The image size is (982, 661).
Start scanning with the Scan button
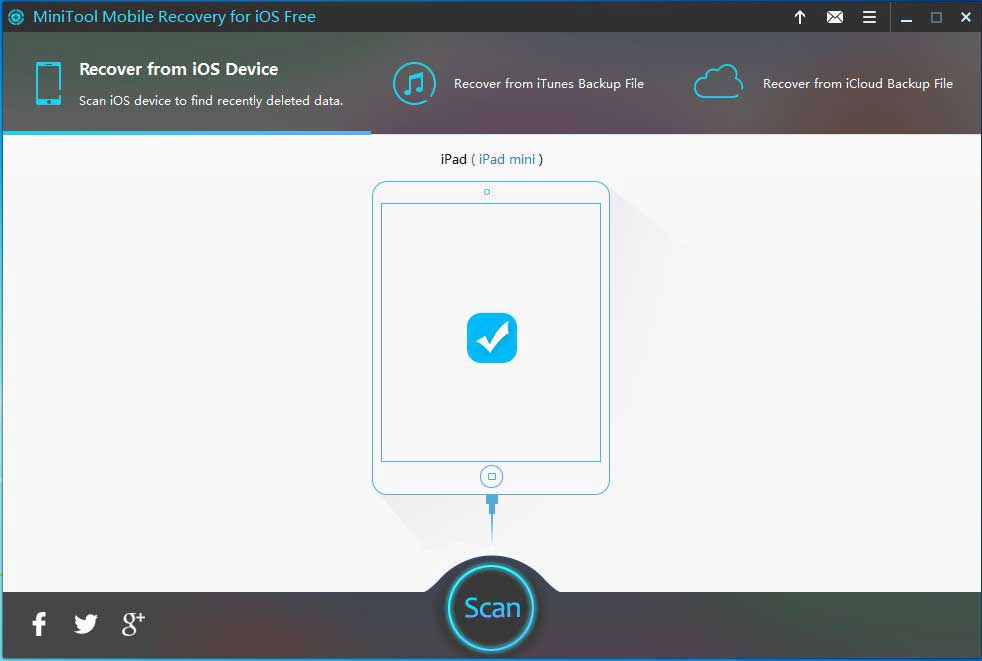492,608
